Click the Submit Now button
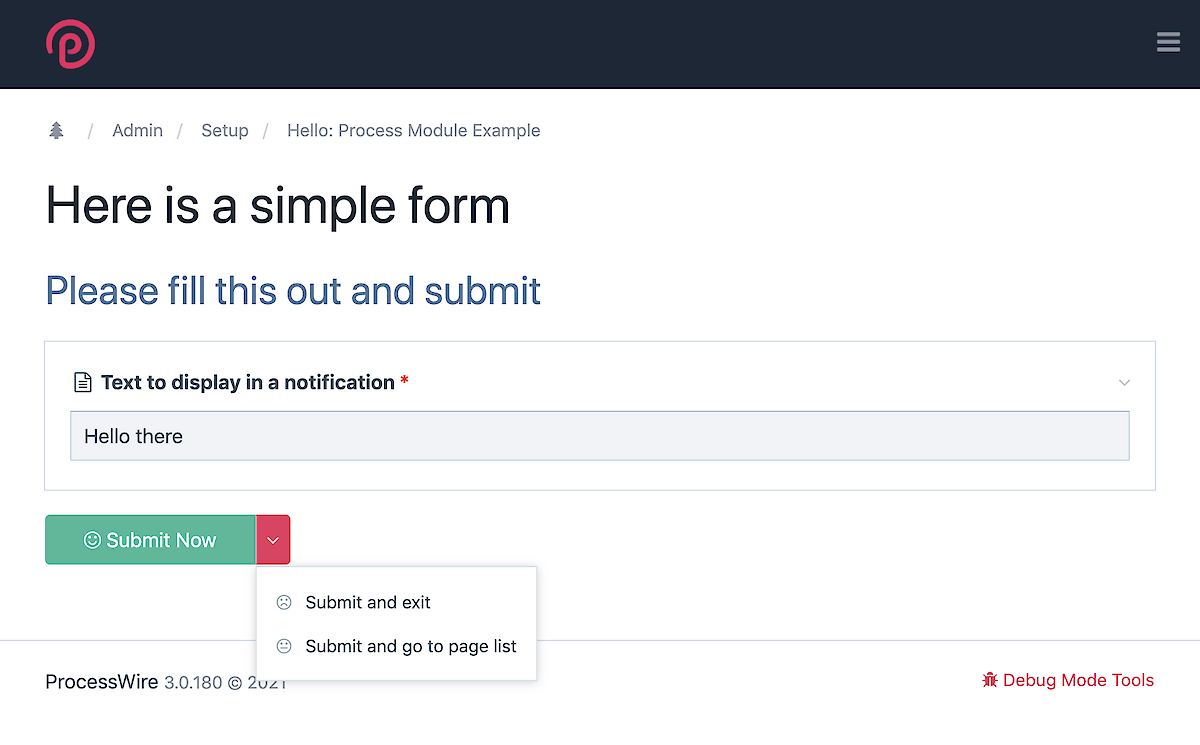The image size is (1200, 745). (150, 540)
